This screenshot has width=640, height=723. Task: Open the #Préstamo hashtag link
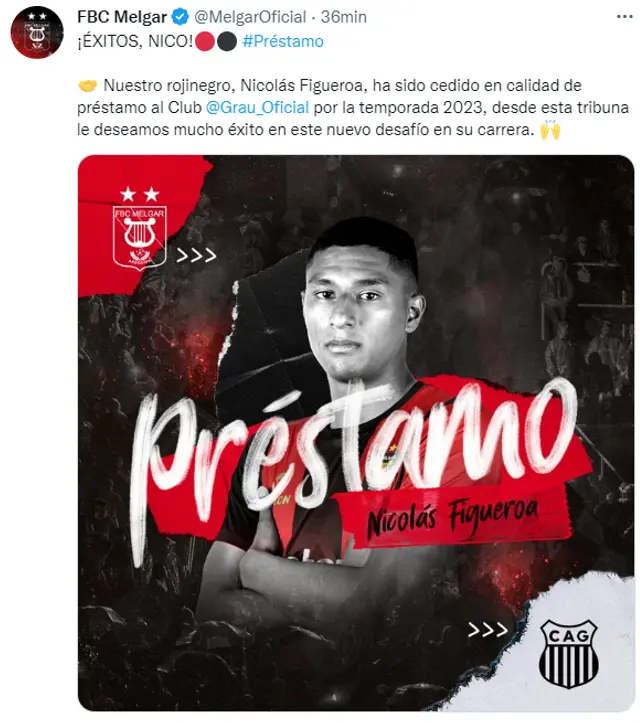(x=283, y=41)
